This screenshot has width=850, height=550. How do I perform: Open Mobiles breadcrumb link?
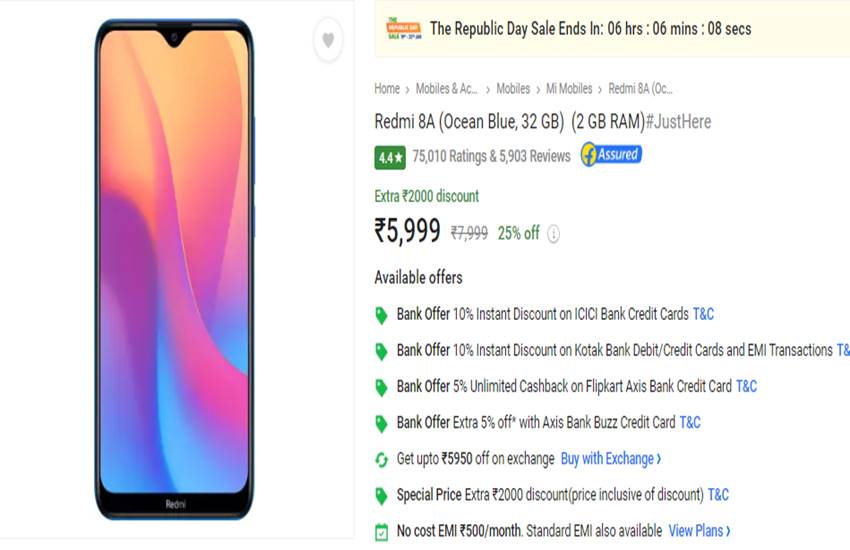coord(513,89)
